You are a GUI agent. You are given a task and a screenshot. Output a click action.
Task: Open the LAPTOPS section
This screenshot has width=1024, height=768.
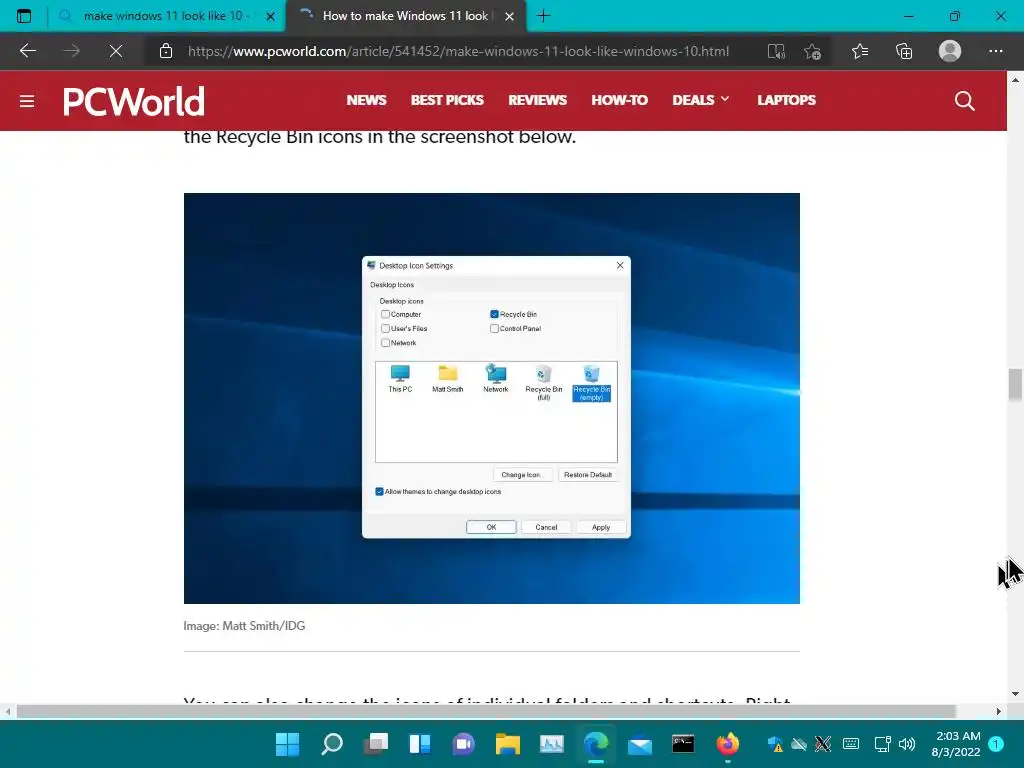(786, 100)
